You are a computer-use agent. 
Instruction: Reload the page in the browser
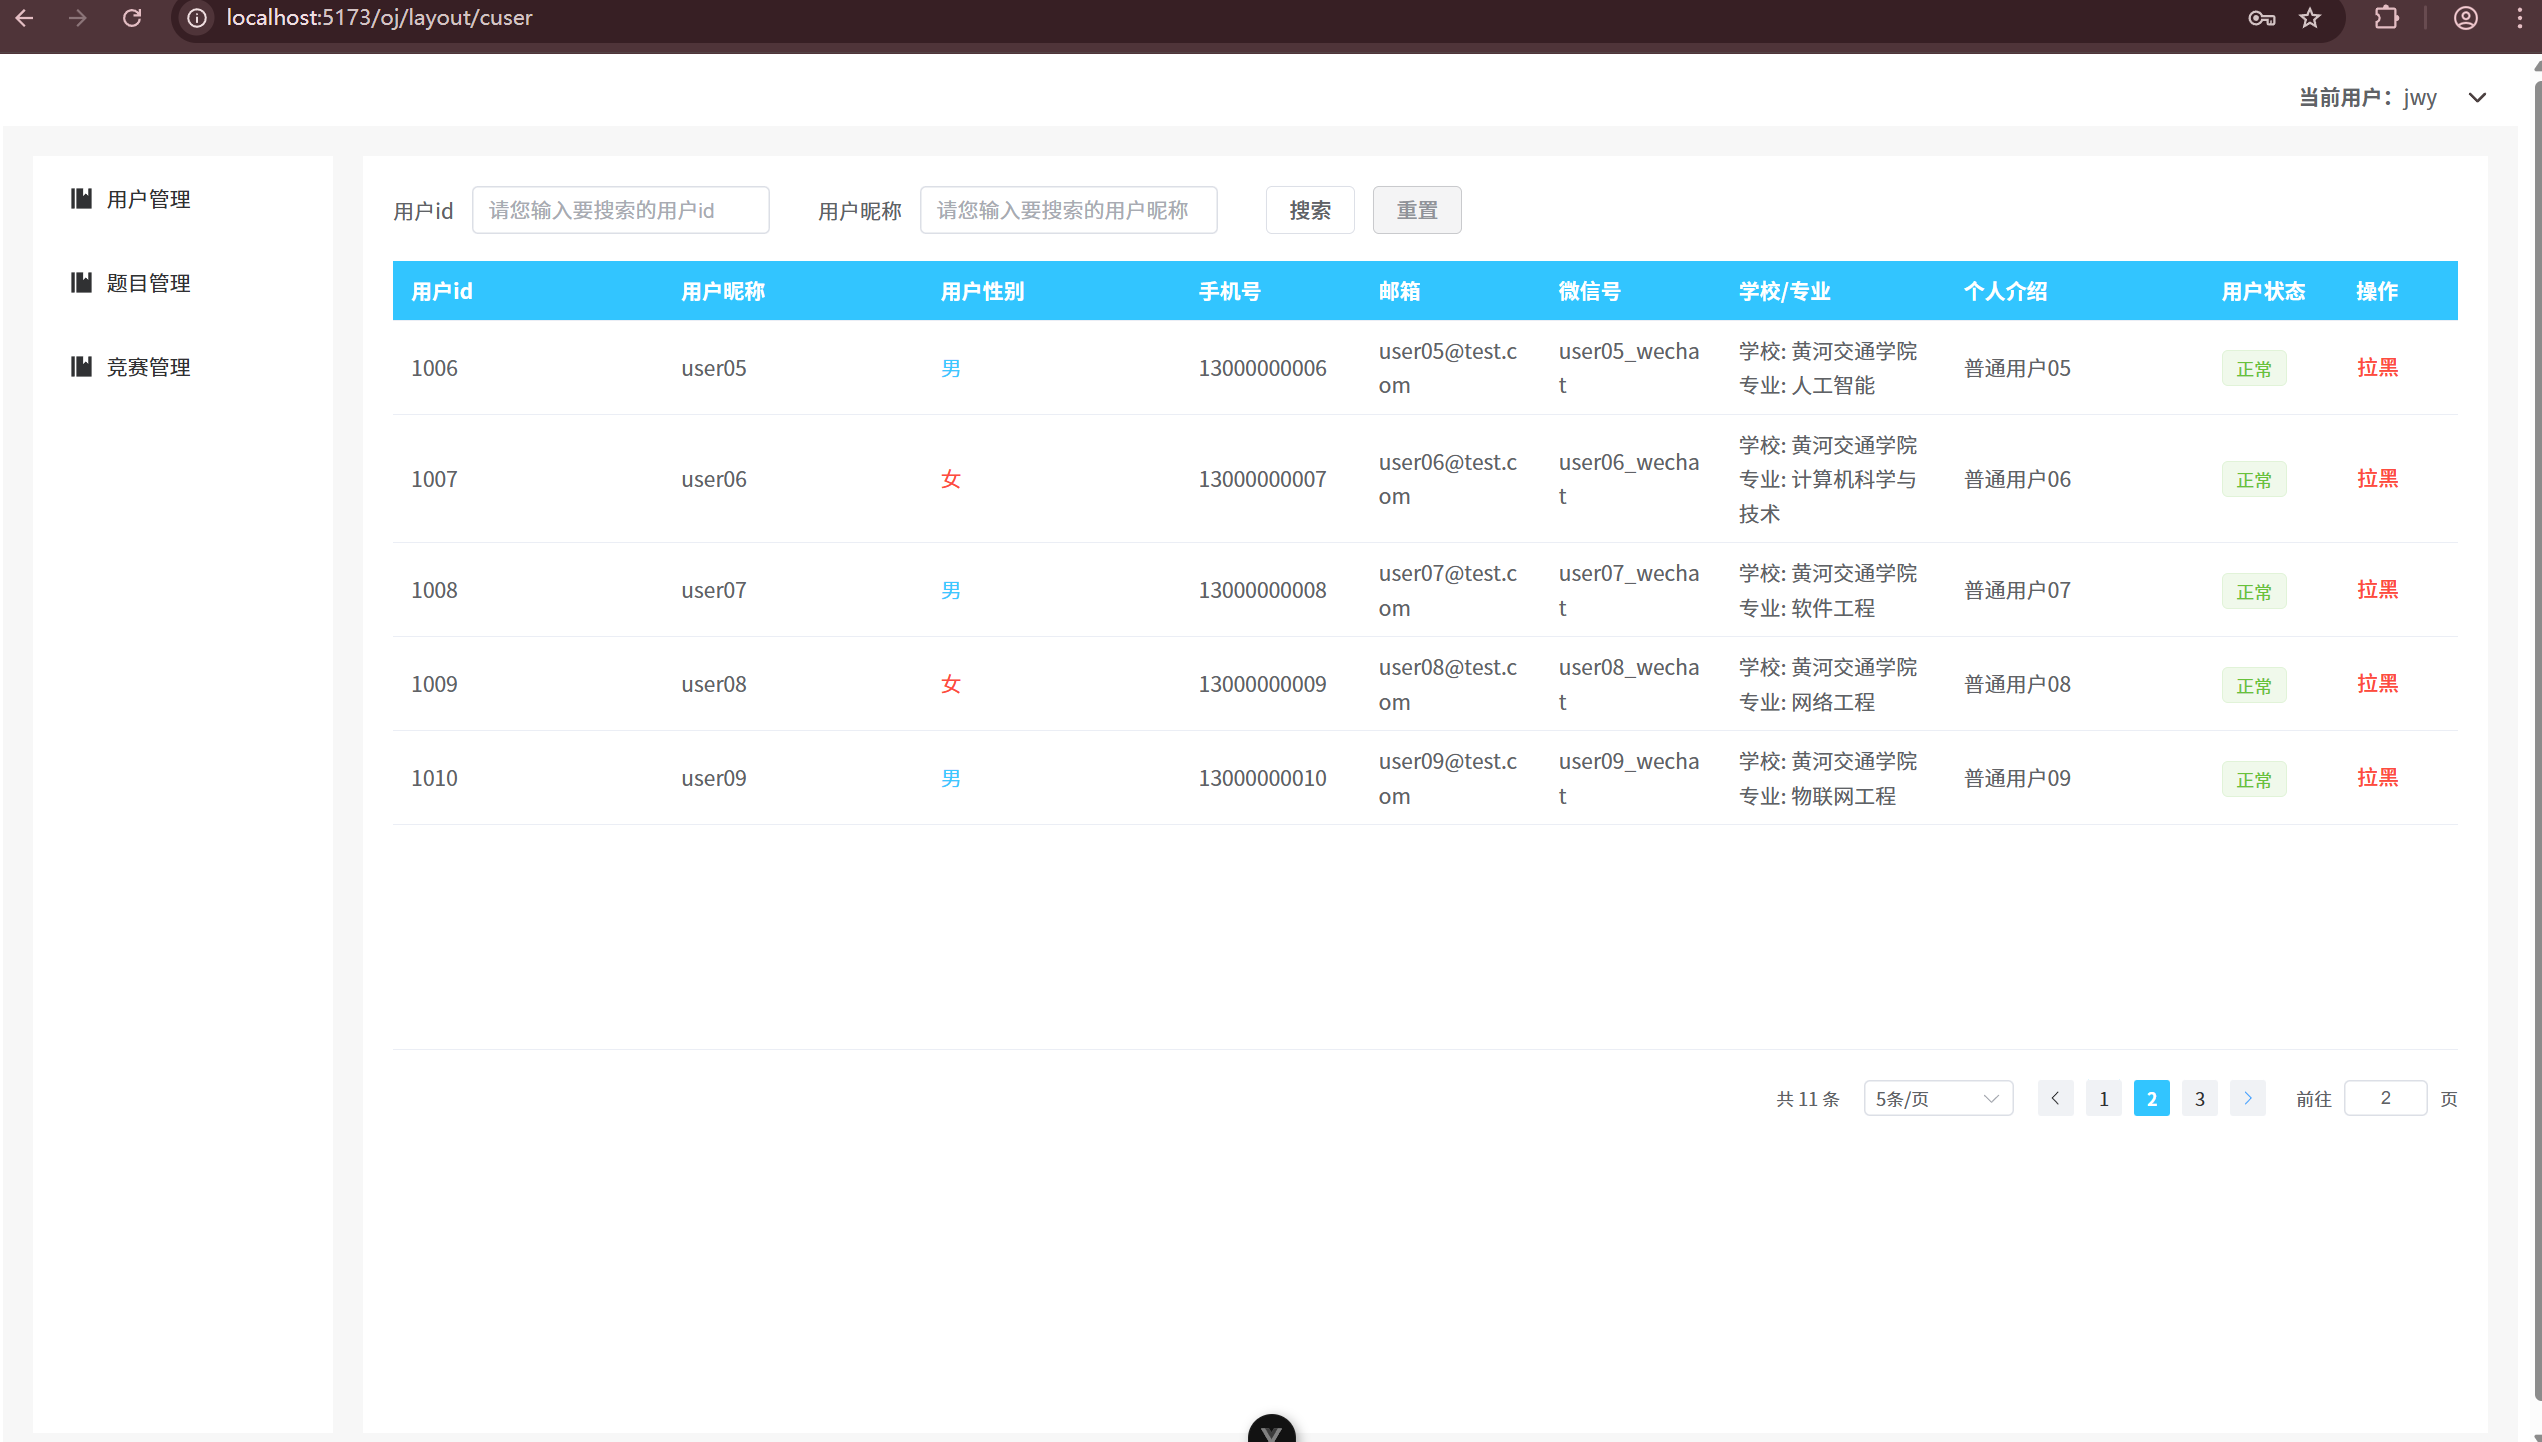[131, 18]
